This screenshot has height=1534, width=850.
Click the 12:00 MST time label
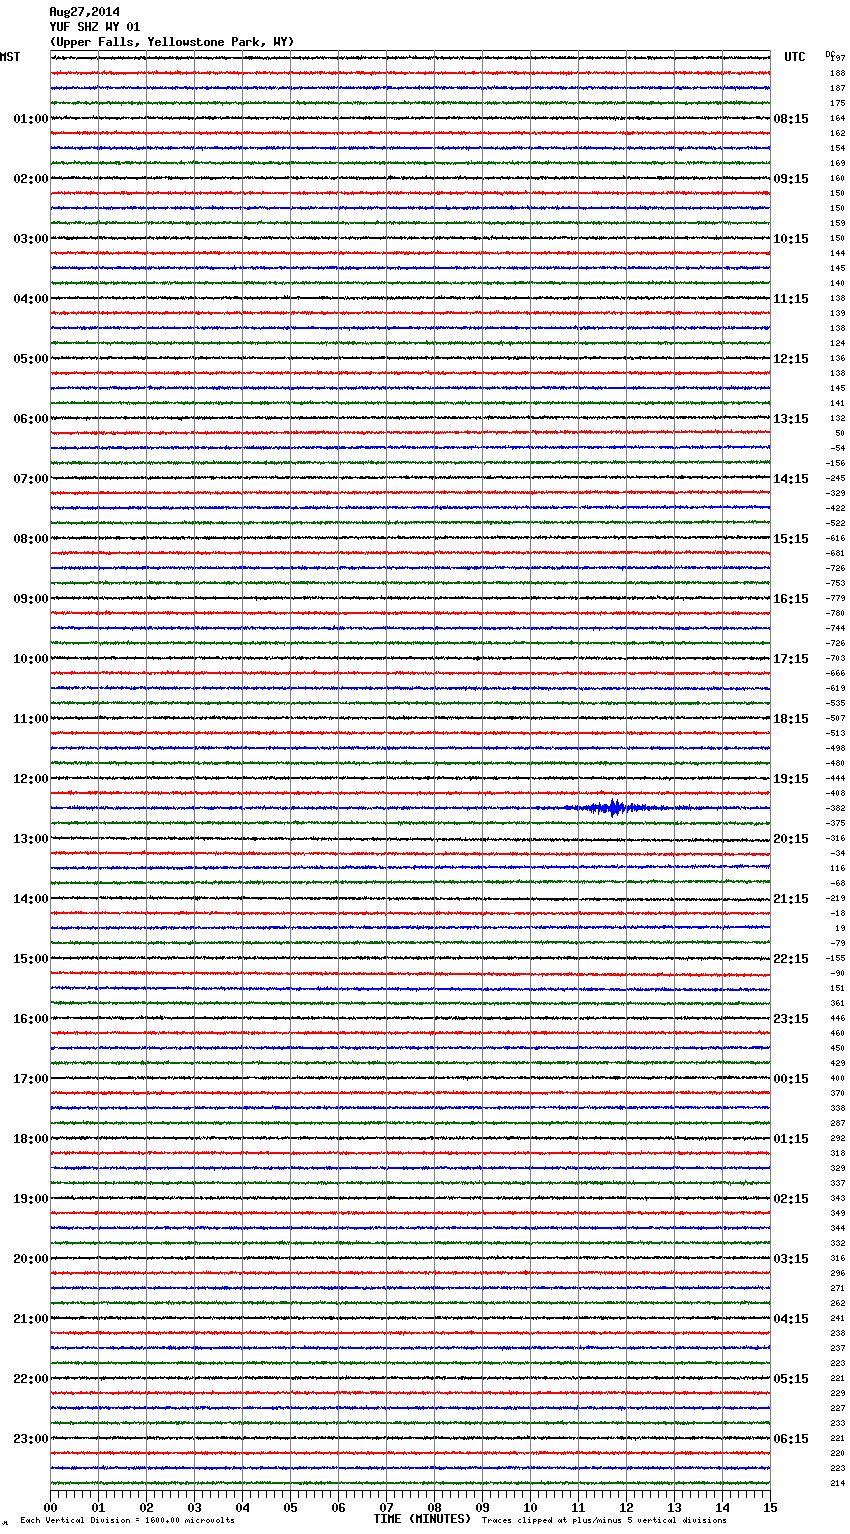point(31,779)
